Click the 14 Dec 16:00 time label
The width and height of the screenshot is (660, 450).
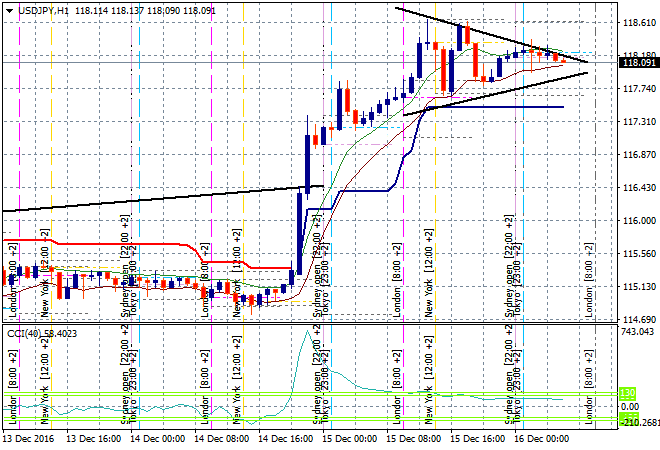click(x=285, y=439)
